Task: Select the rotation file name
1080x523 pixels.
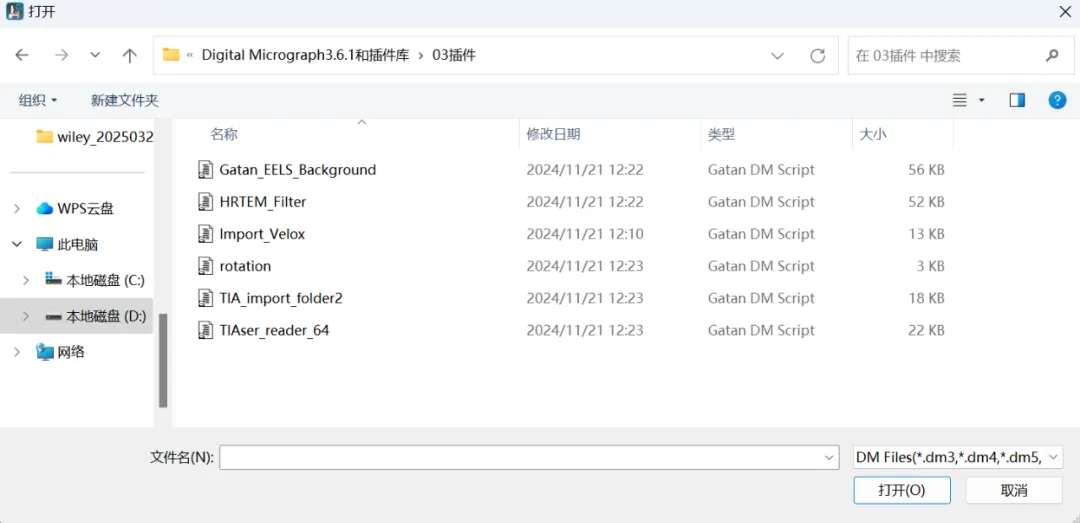Action: click(245, 266)
